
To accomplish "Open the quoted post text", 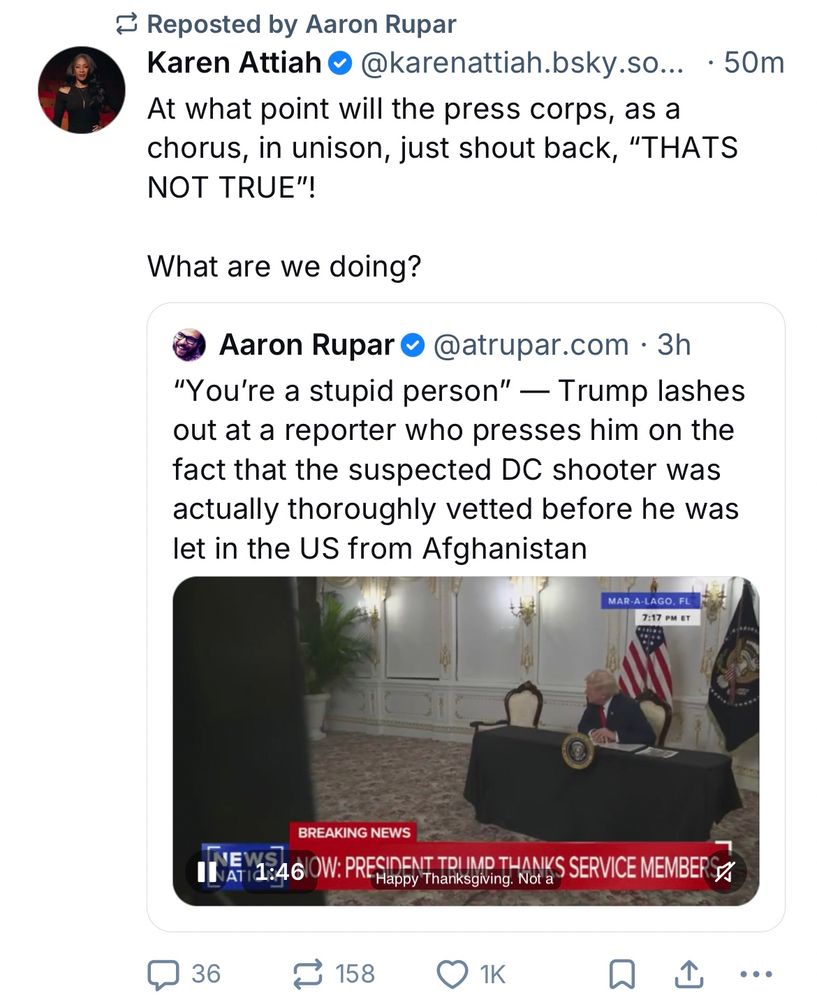I will (x=458, y=469).
